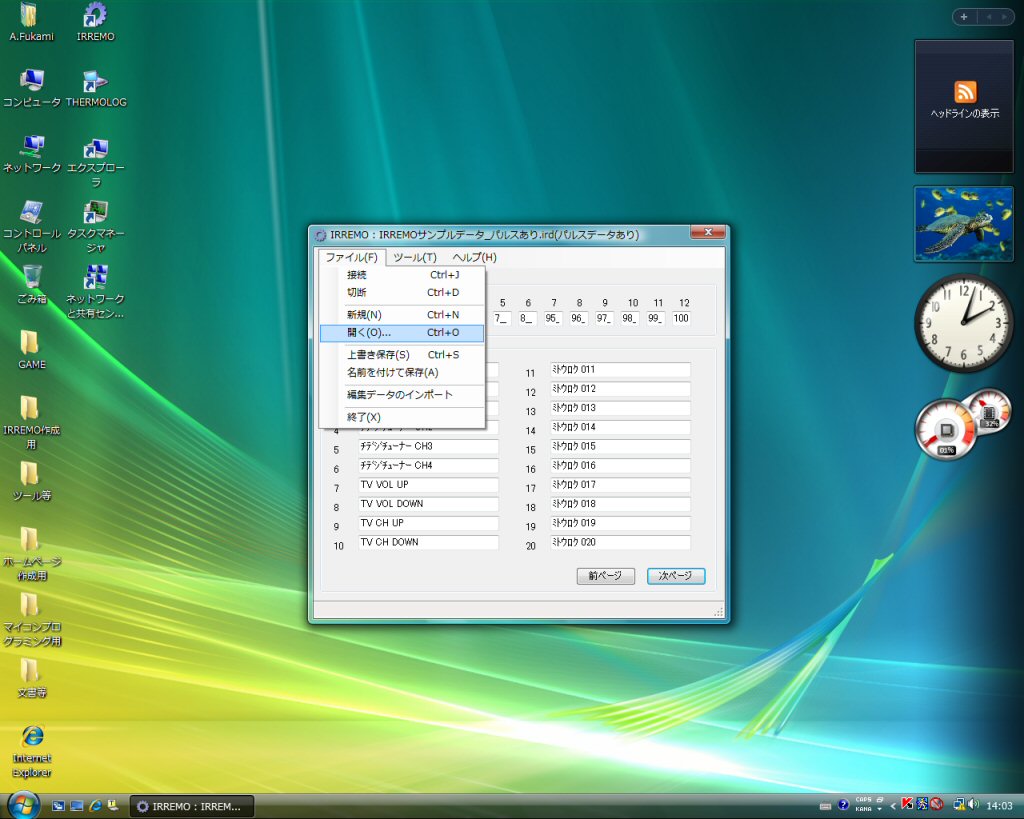Click the 98_ page box under column 10
Viewport: 1024px width, 819px height.
(630, 318)
